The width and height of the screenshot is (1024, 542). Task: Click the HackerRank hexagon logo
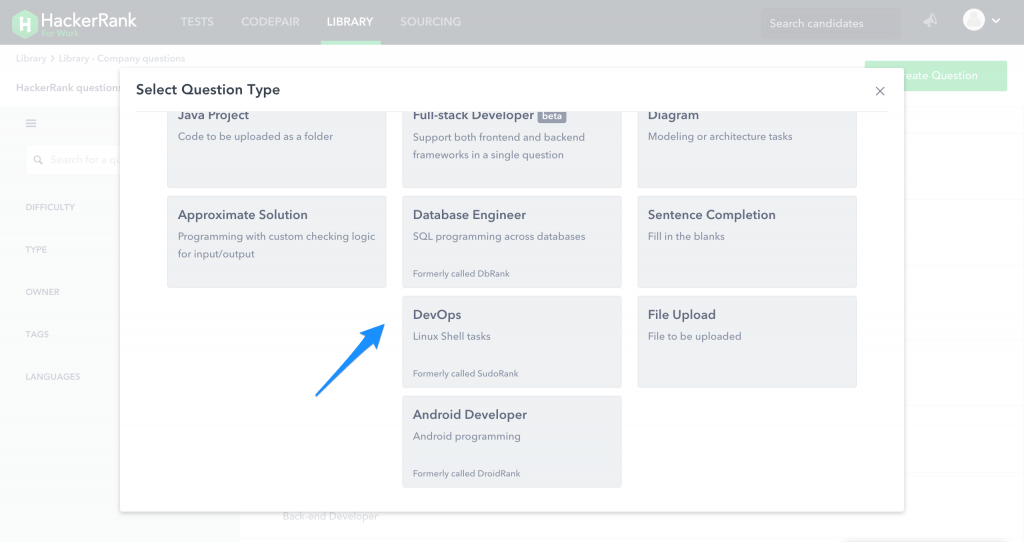(x=25, y=24)
